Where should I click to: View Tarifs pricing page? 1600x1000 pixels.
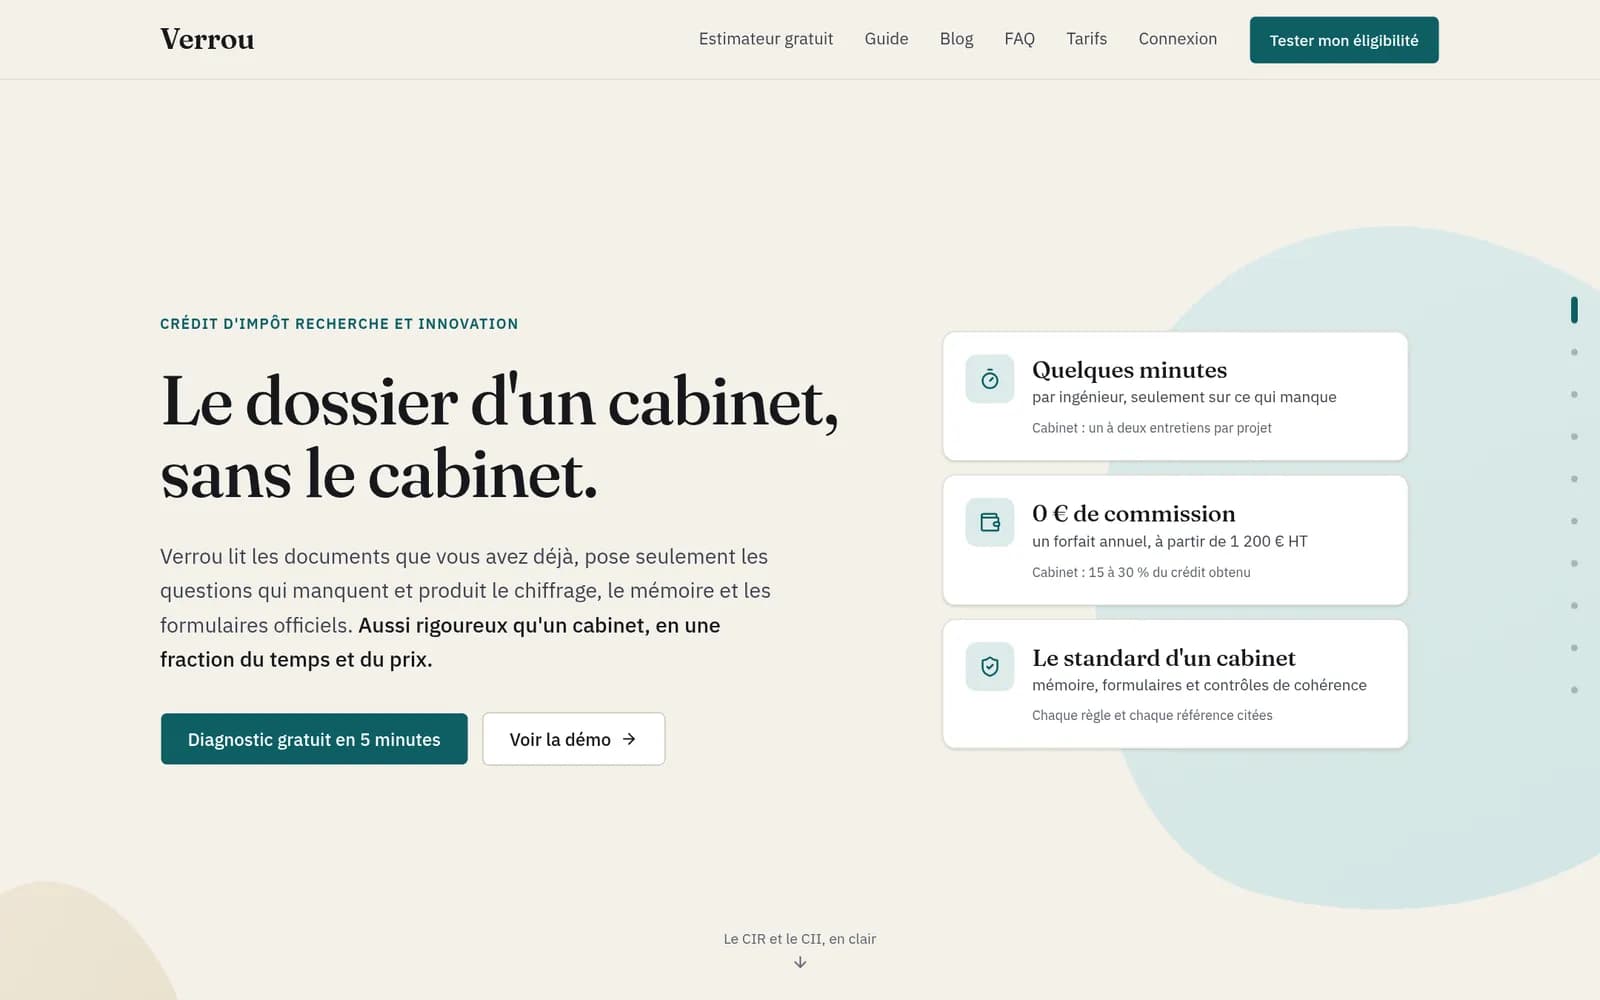pos(1086,39)
